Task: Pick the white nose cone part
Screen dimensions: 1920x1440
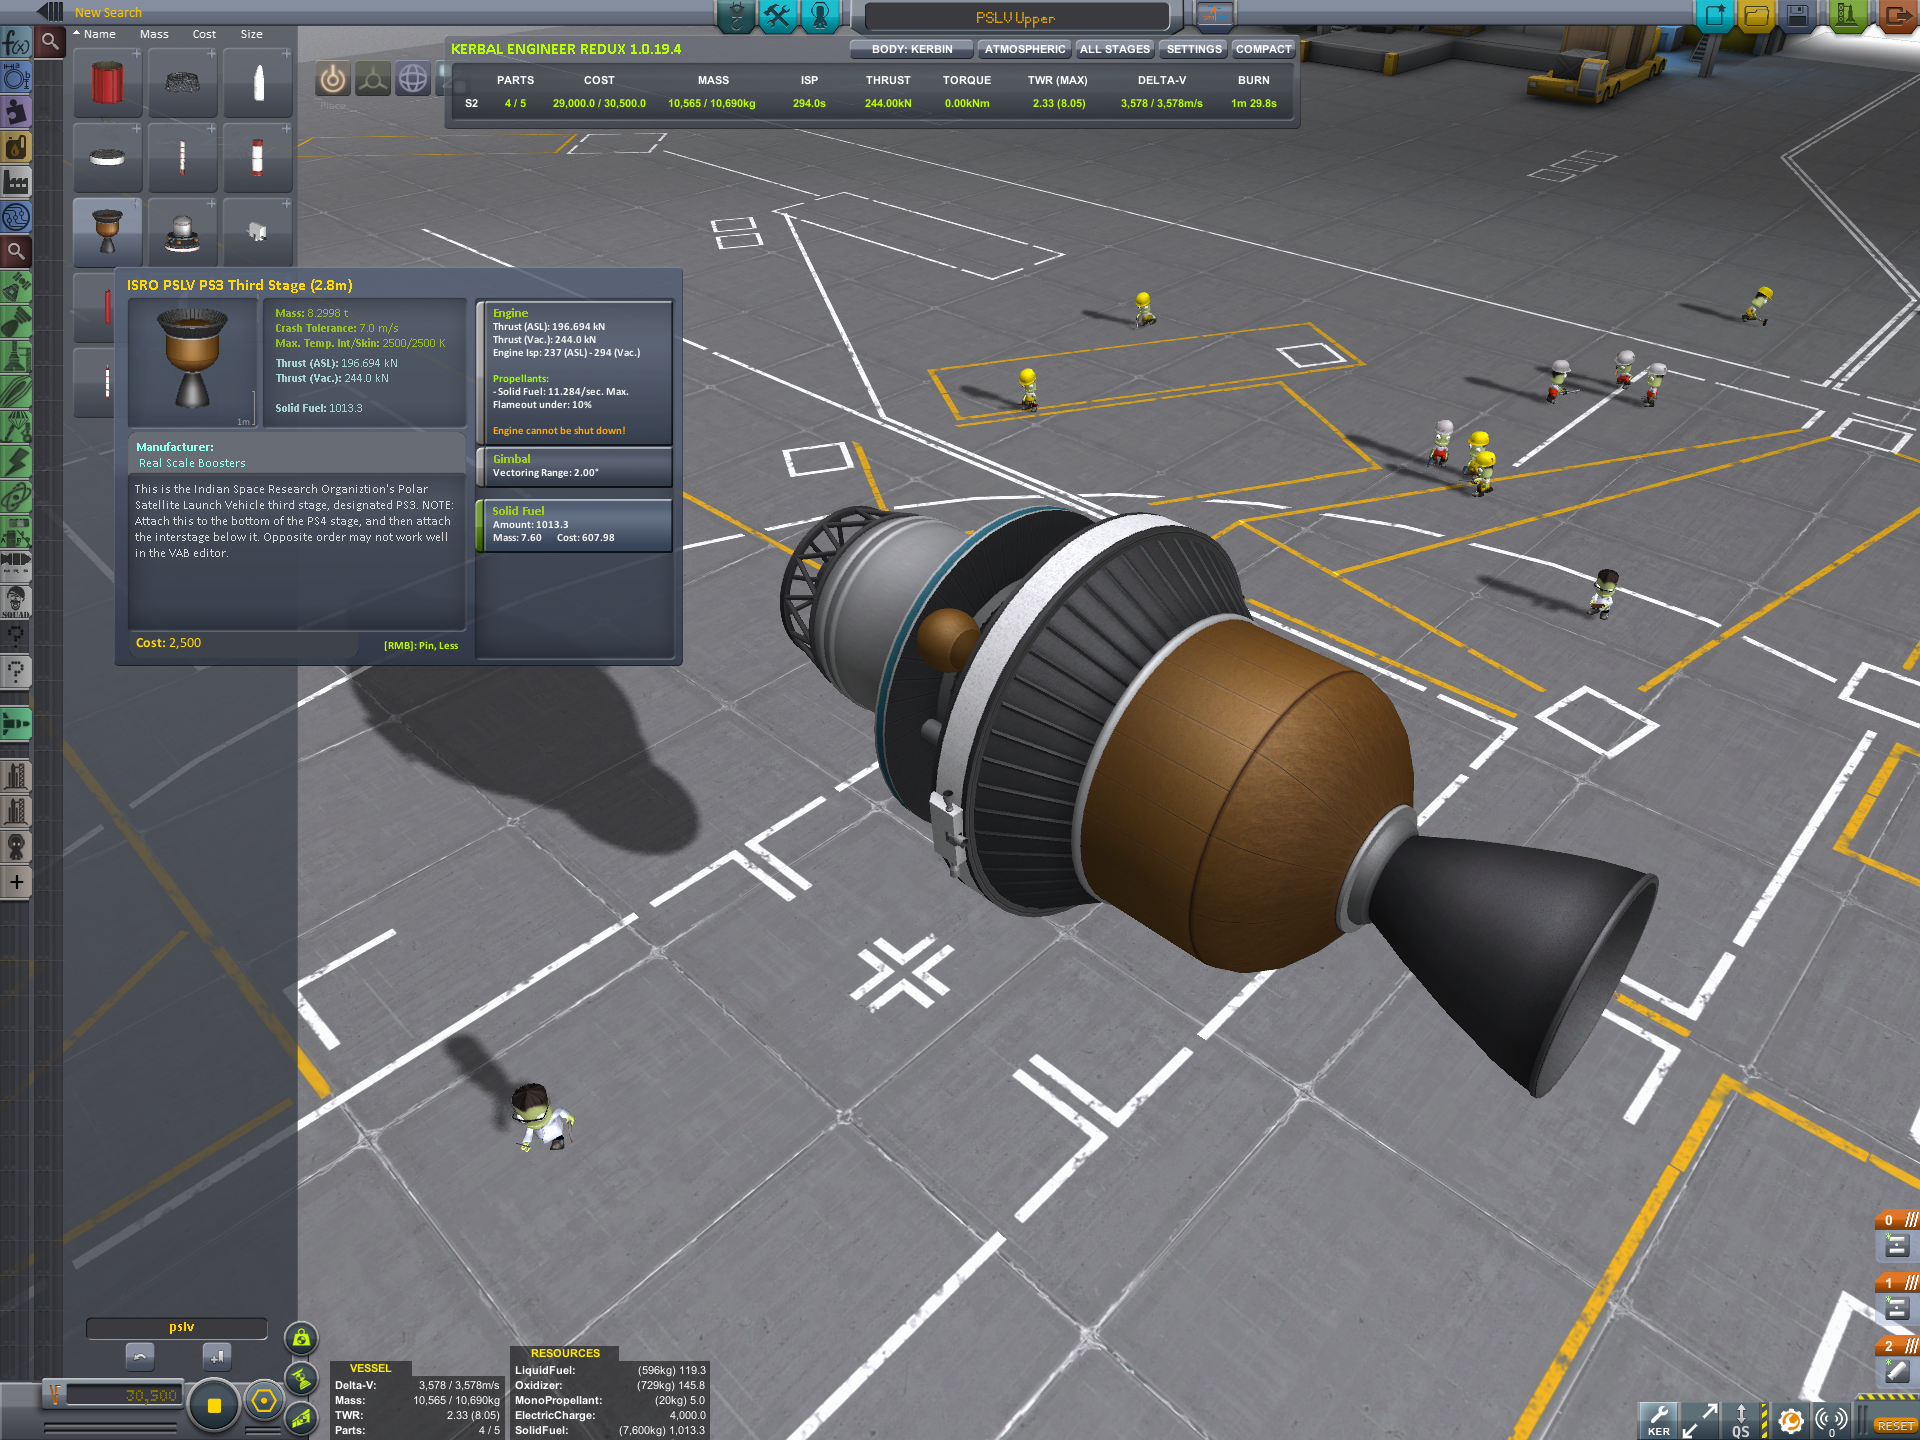Action: [x=258, y=82]
